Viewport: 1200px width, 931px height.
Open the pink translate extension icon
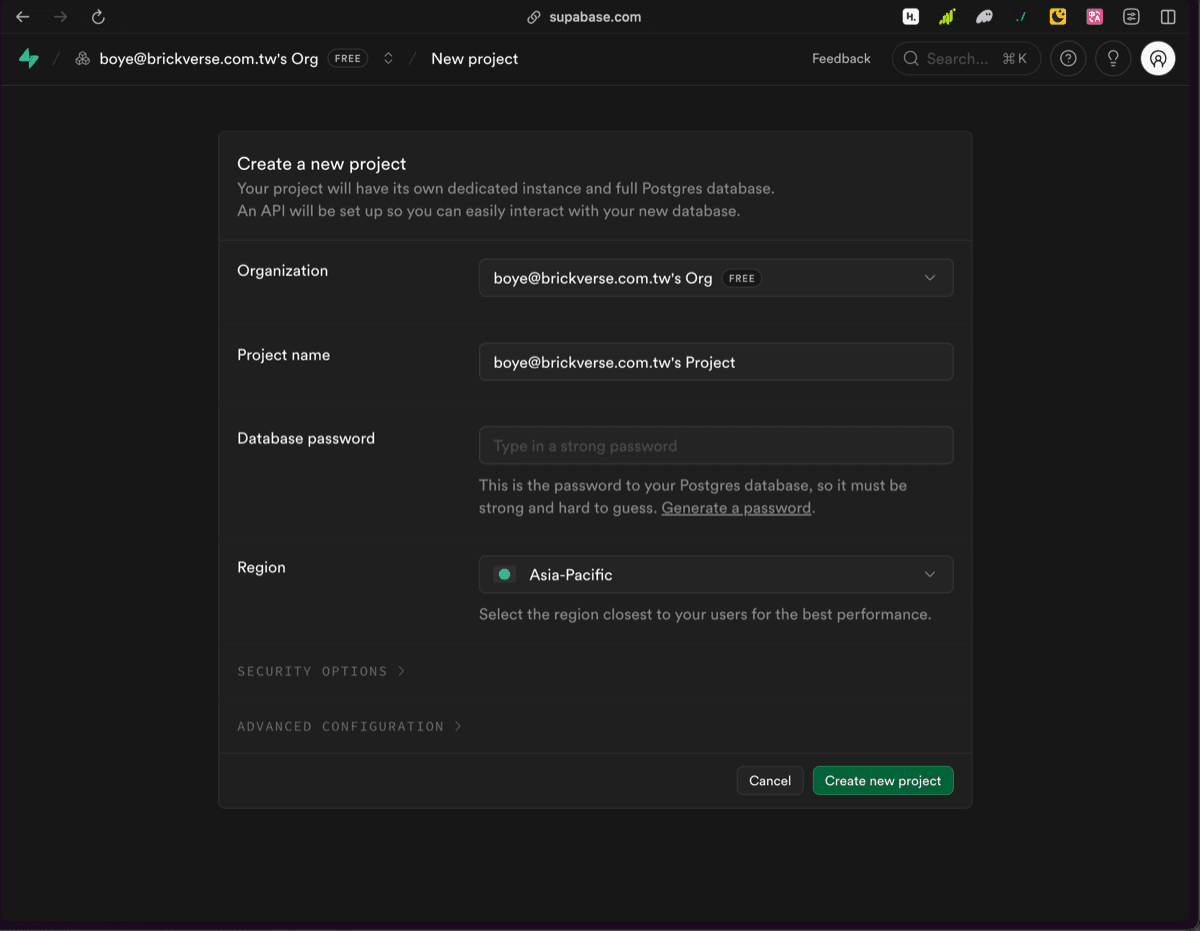pos(1094,17)
